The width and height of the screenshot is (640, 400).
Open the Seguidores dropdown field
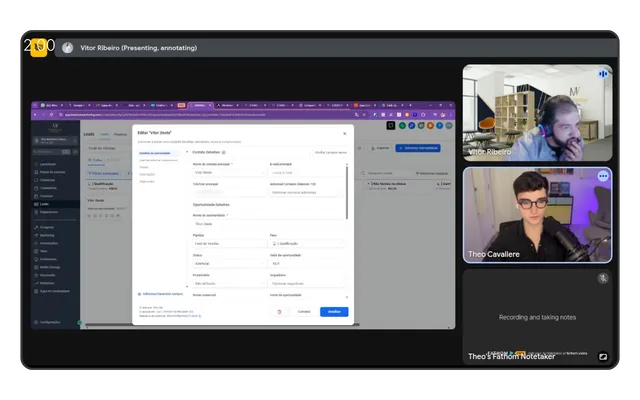click(x=306, y=283)
